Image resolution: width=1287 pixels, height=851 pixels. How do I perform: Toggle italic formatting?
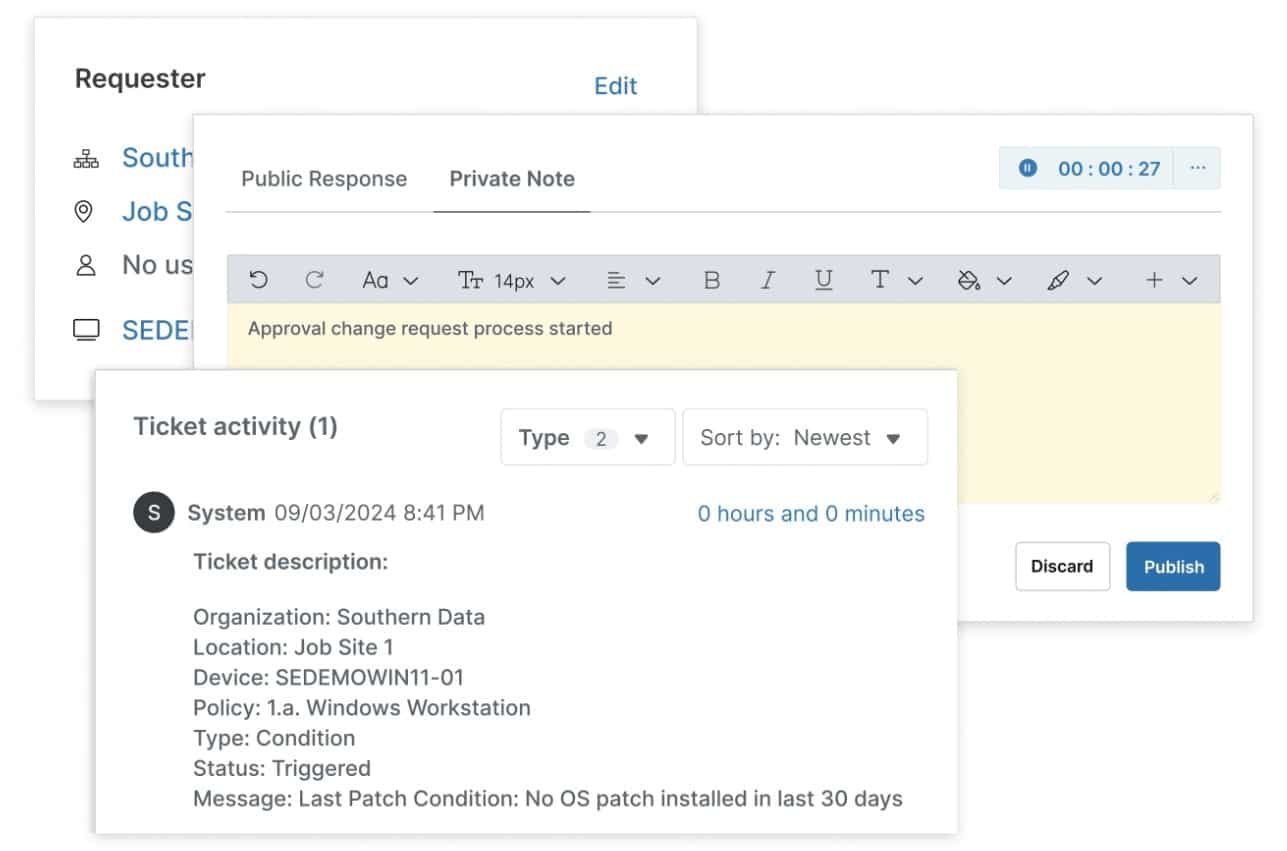(x=768, y=281)
